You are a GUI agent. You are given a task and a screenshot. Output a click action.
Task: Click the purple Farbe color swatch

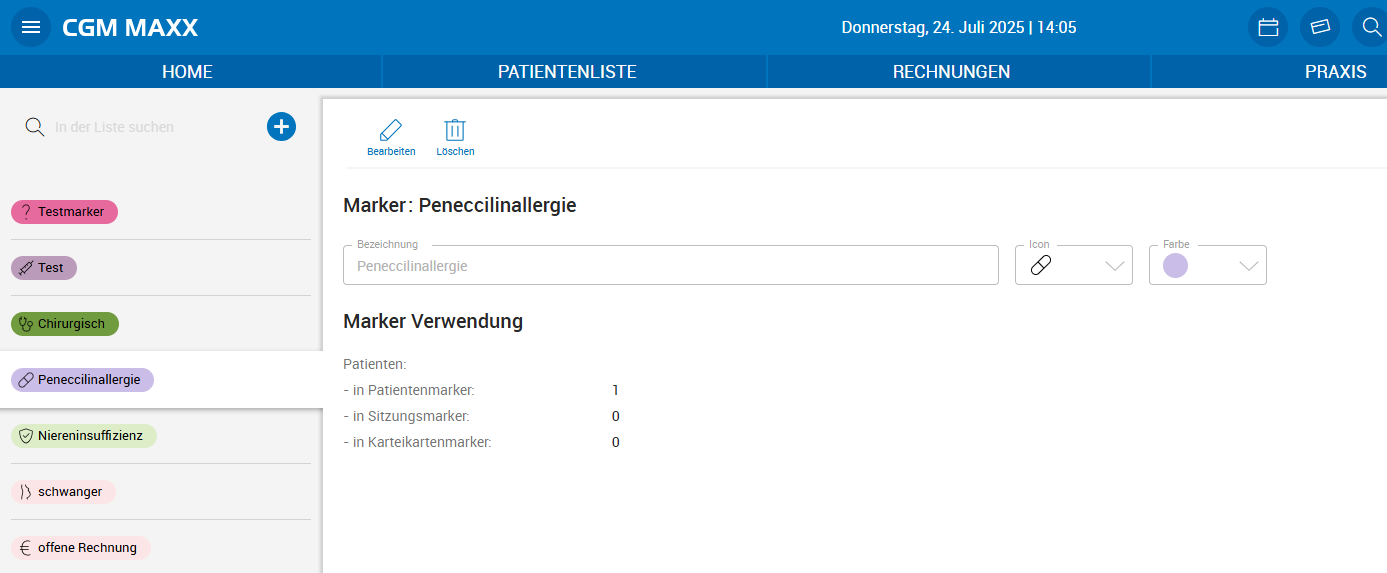1176,266
